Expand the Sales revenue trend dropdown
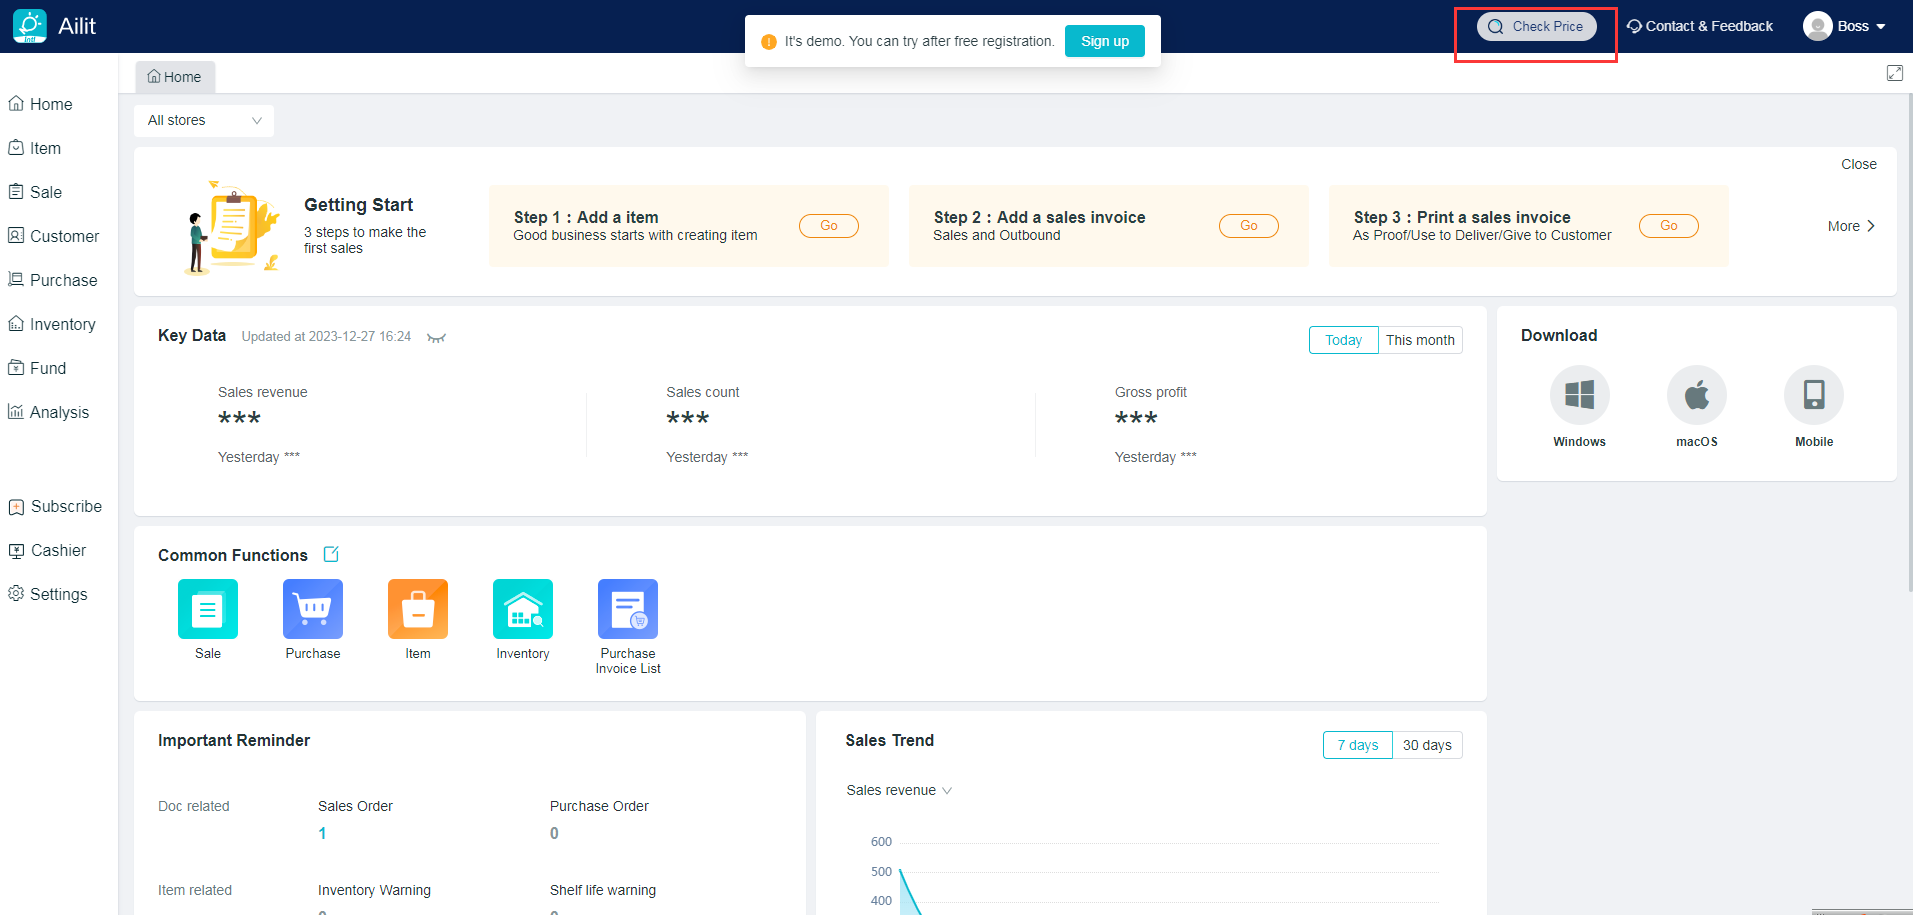 click(x=899, y=790)
